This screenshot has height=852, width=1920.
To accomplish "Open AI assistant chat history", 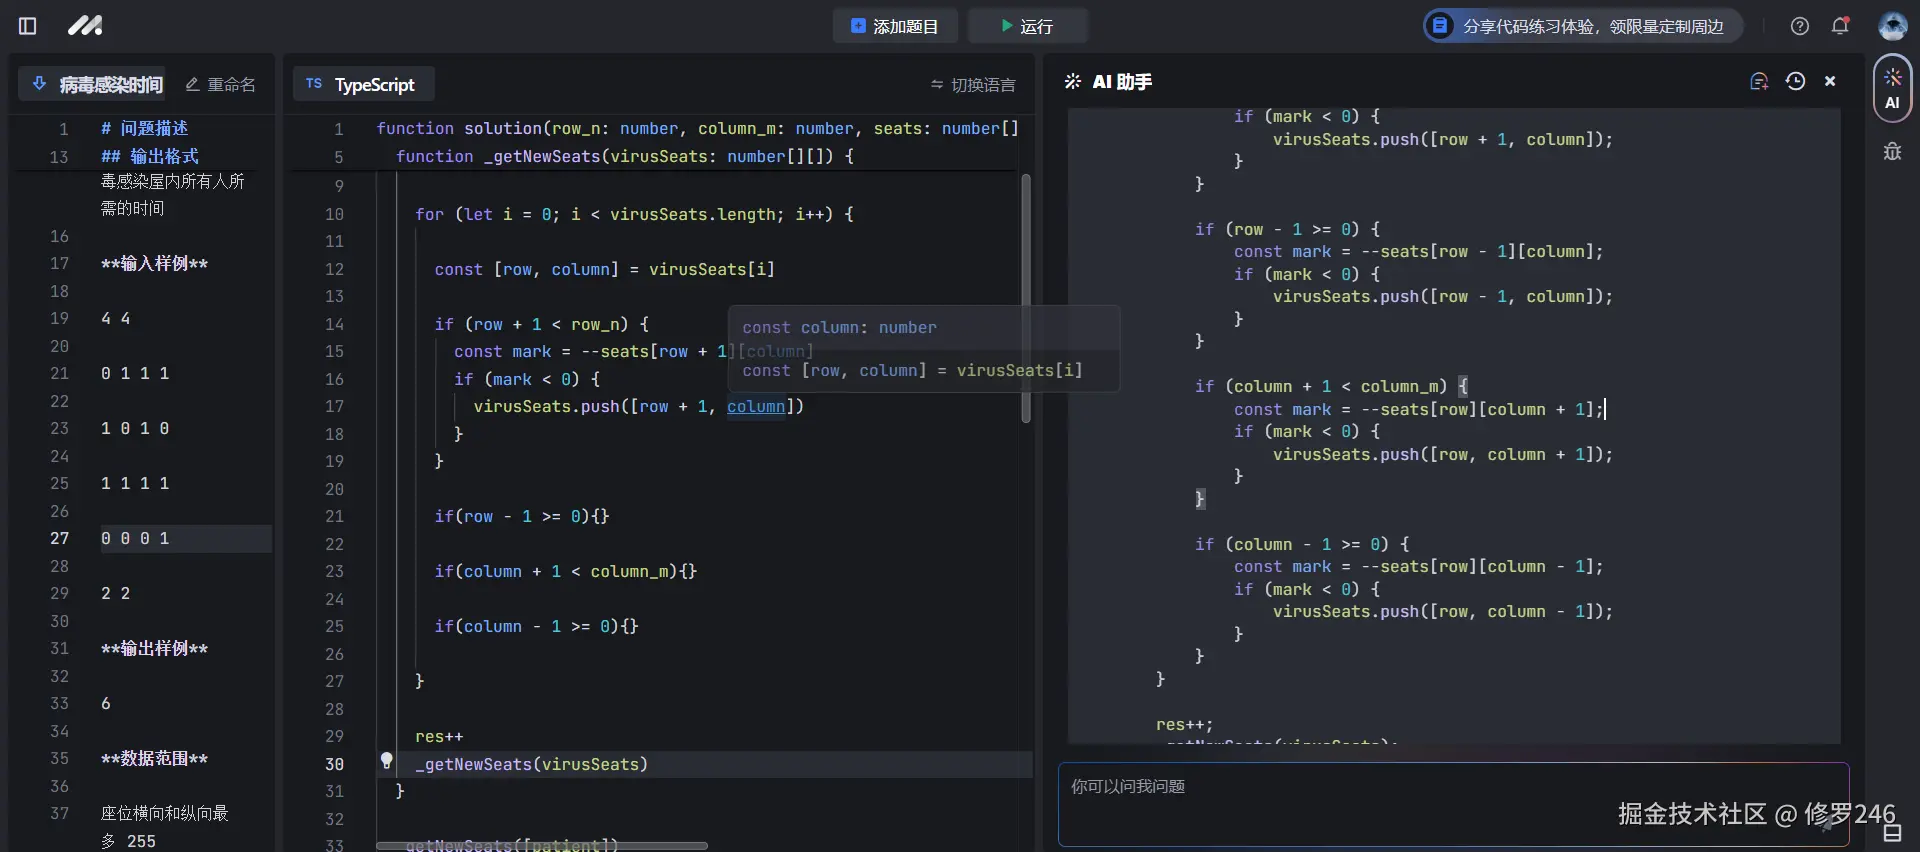I will 1796,82.
